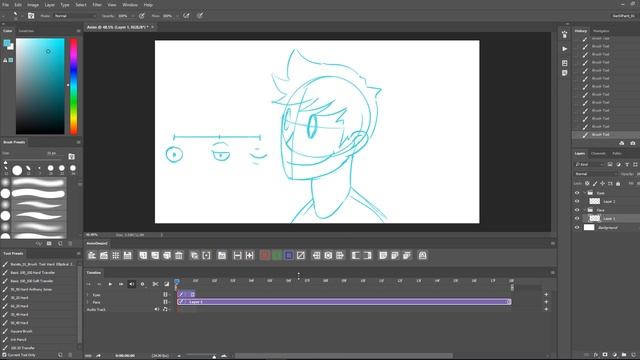
Task: Click the last Brush Tool history state
Action: pyautogui.click(x=607, y=134)
